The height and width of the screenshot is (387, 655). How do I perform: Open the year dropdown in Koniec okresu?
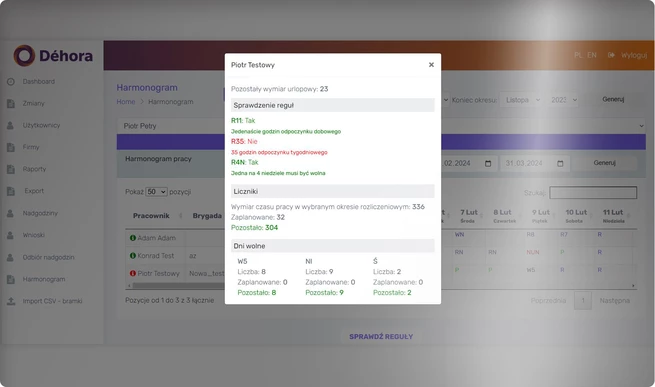coord(563,100)
